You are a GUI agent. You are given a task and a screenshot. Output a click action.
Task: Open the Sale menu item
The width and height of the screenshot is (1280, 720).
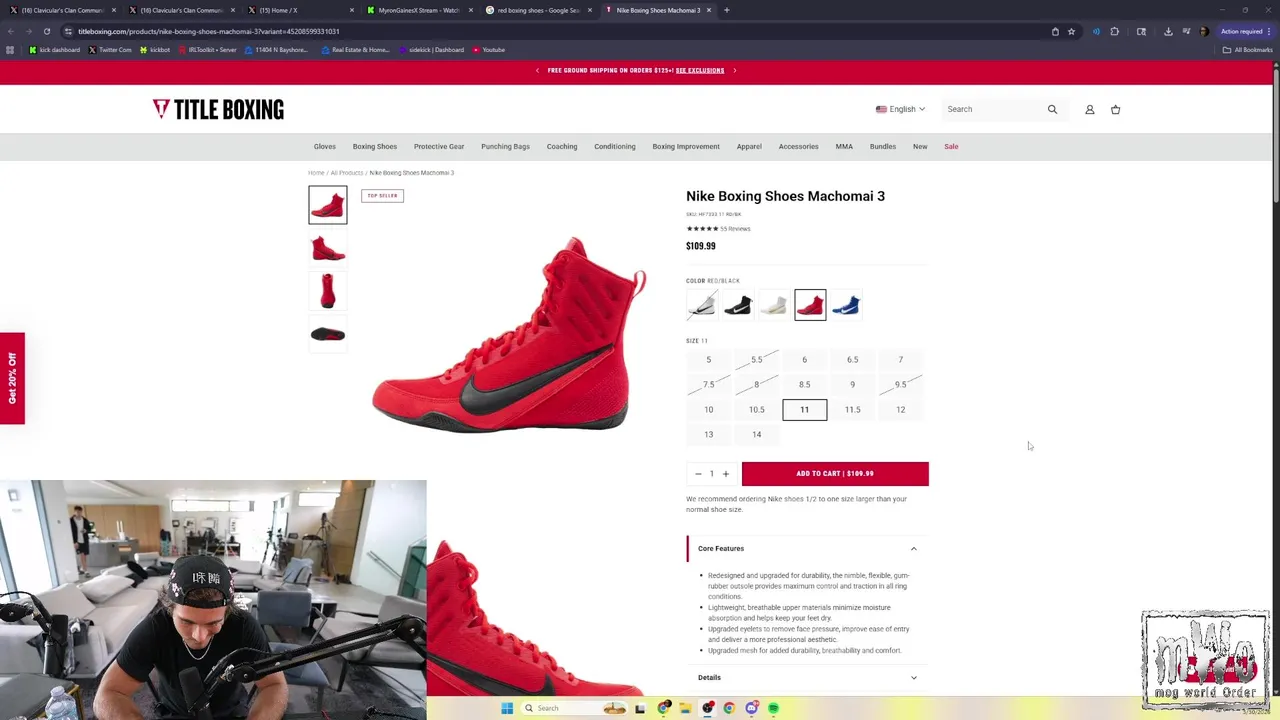tap(951, 147)
